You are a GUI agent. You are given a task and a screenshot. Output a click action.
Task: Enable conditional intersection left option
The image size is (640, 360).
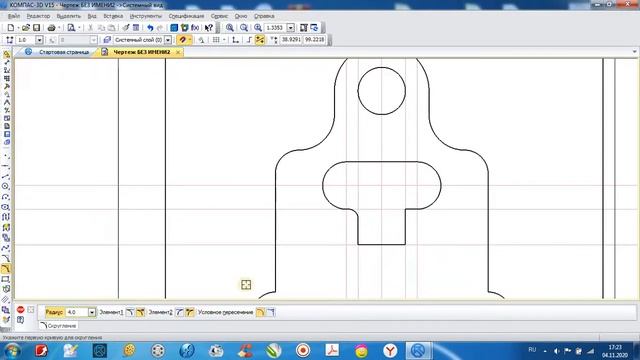(260, 312)
